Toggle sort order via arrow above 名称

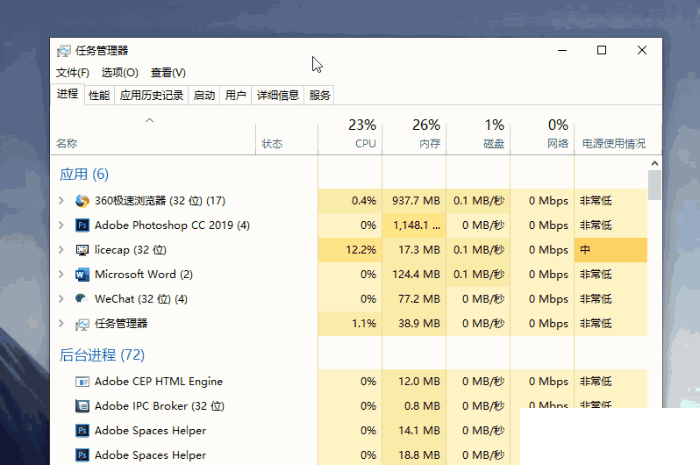150,120
